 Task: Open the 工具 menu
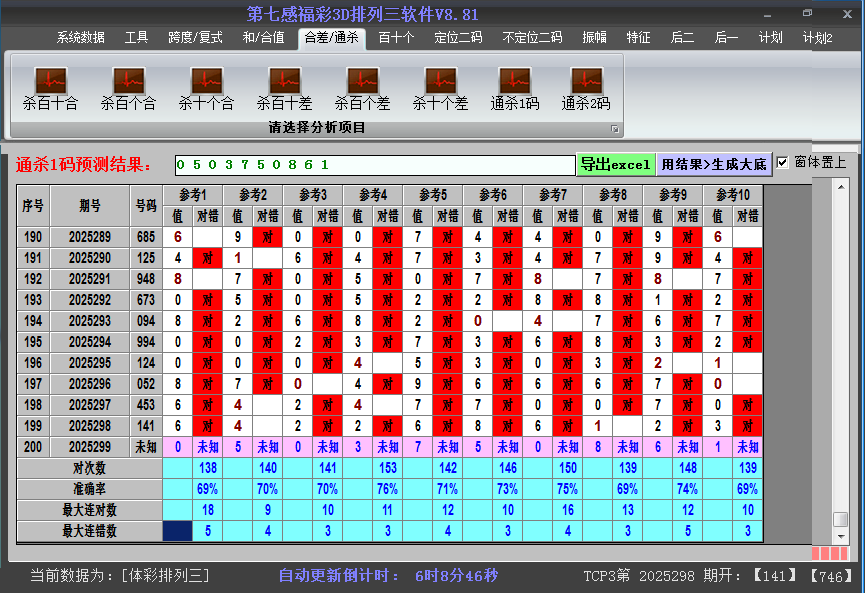click(x=136, y=37)
